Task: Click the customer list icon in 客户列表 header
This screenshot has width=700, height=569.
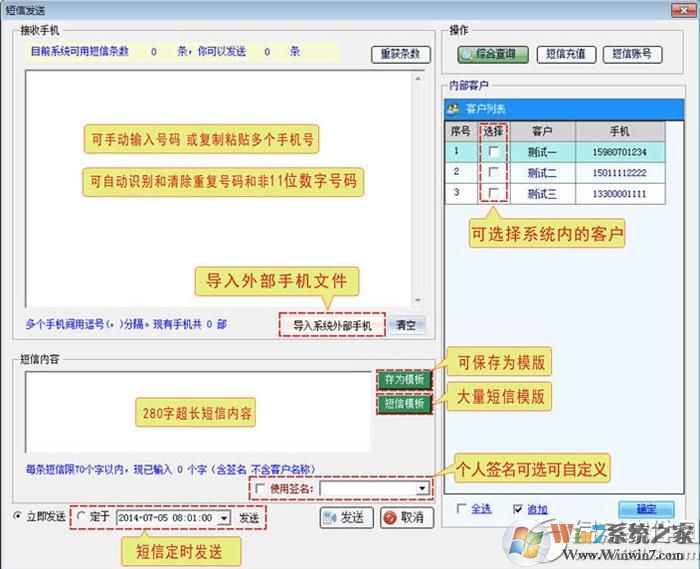Action: coord(453,108)
